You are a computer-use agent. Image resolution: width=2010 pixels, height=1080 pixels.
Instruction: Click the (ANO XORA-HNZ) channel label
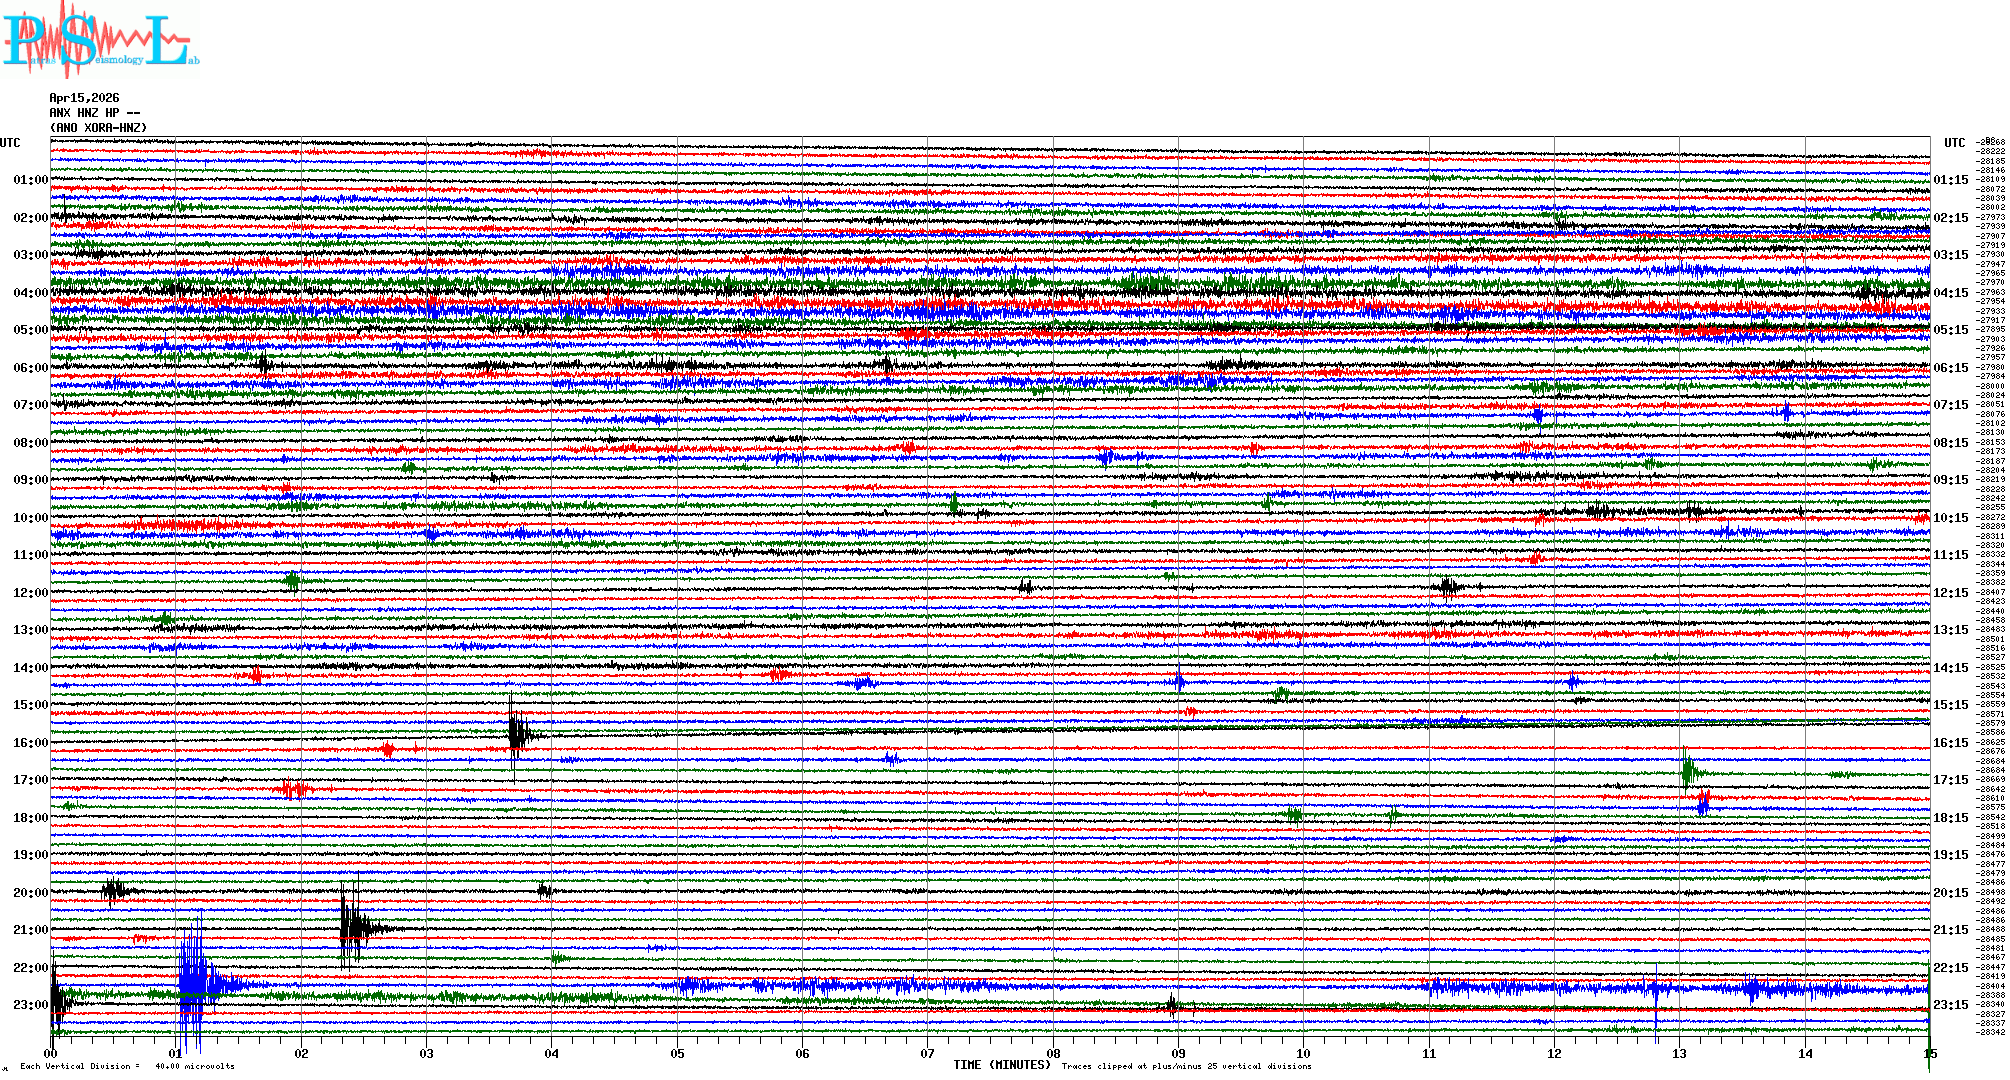coord(98,128)
